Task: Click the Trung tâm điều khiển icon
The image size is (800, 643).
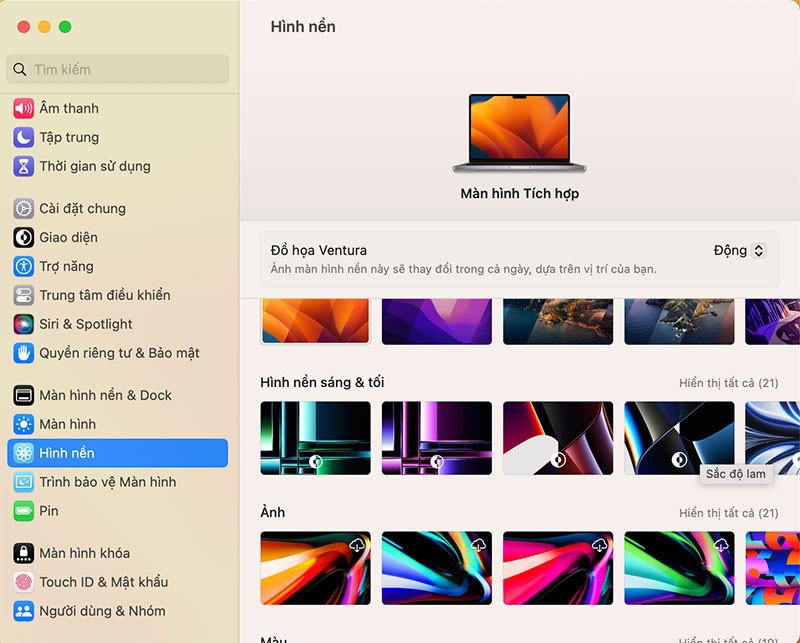Action: click(x=23, y=295)
